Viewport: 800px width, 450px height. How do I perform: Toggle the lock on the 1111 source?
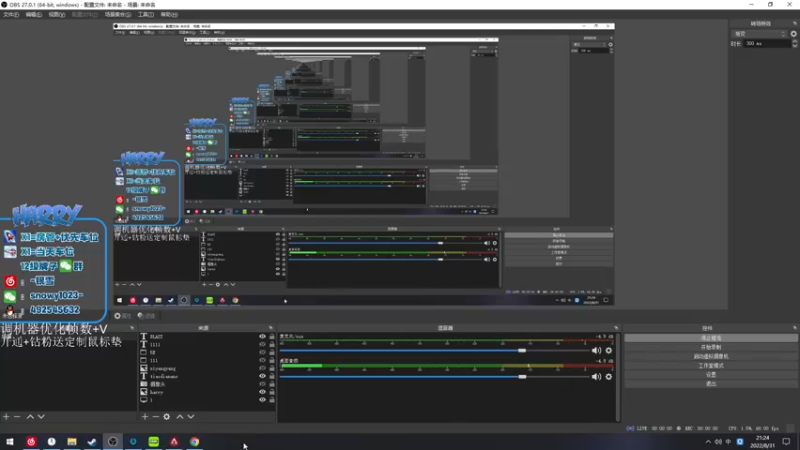(x=271, y=345)
